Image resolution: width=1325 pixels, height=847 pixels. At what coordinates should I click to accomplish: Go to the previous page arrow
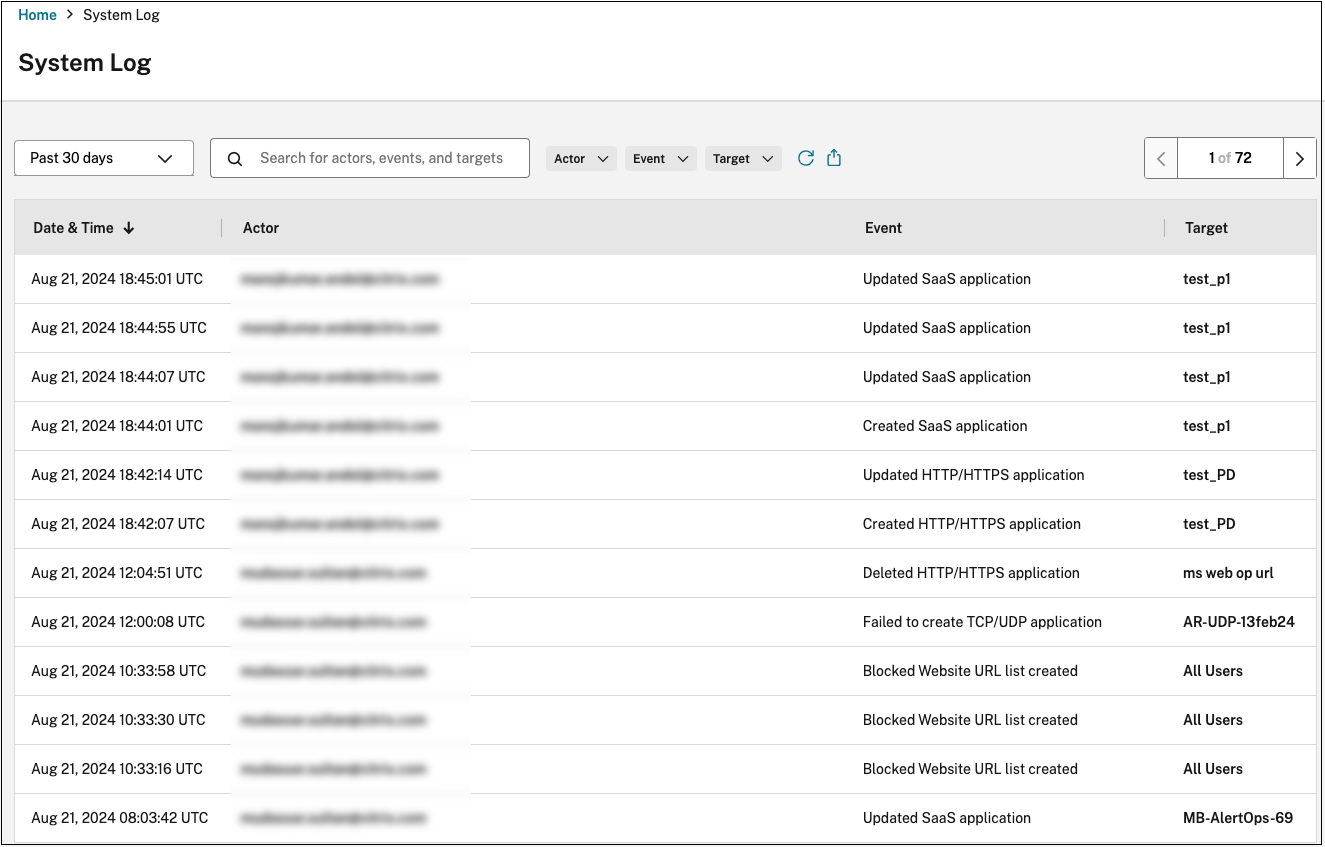tap(1161, 158)
